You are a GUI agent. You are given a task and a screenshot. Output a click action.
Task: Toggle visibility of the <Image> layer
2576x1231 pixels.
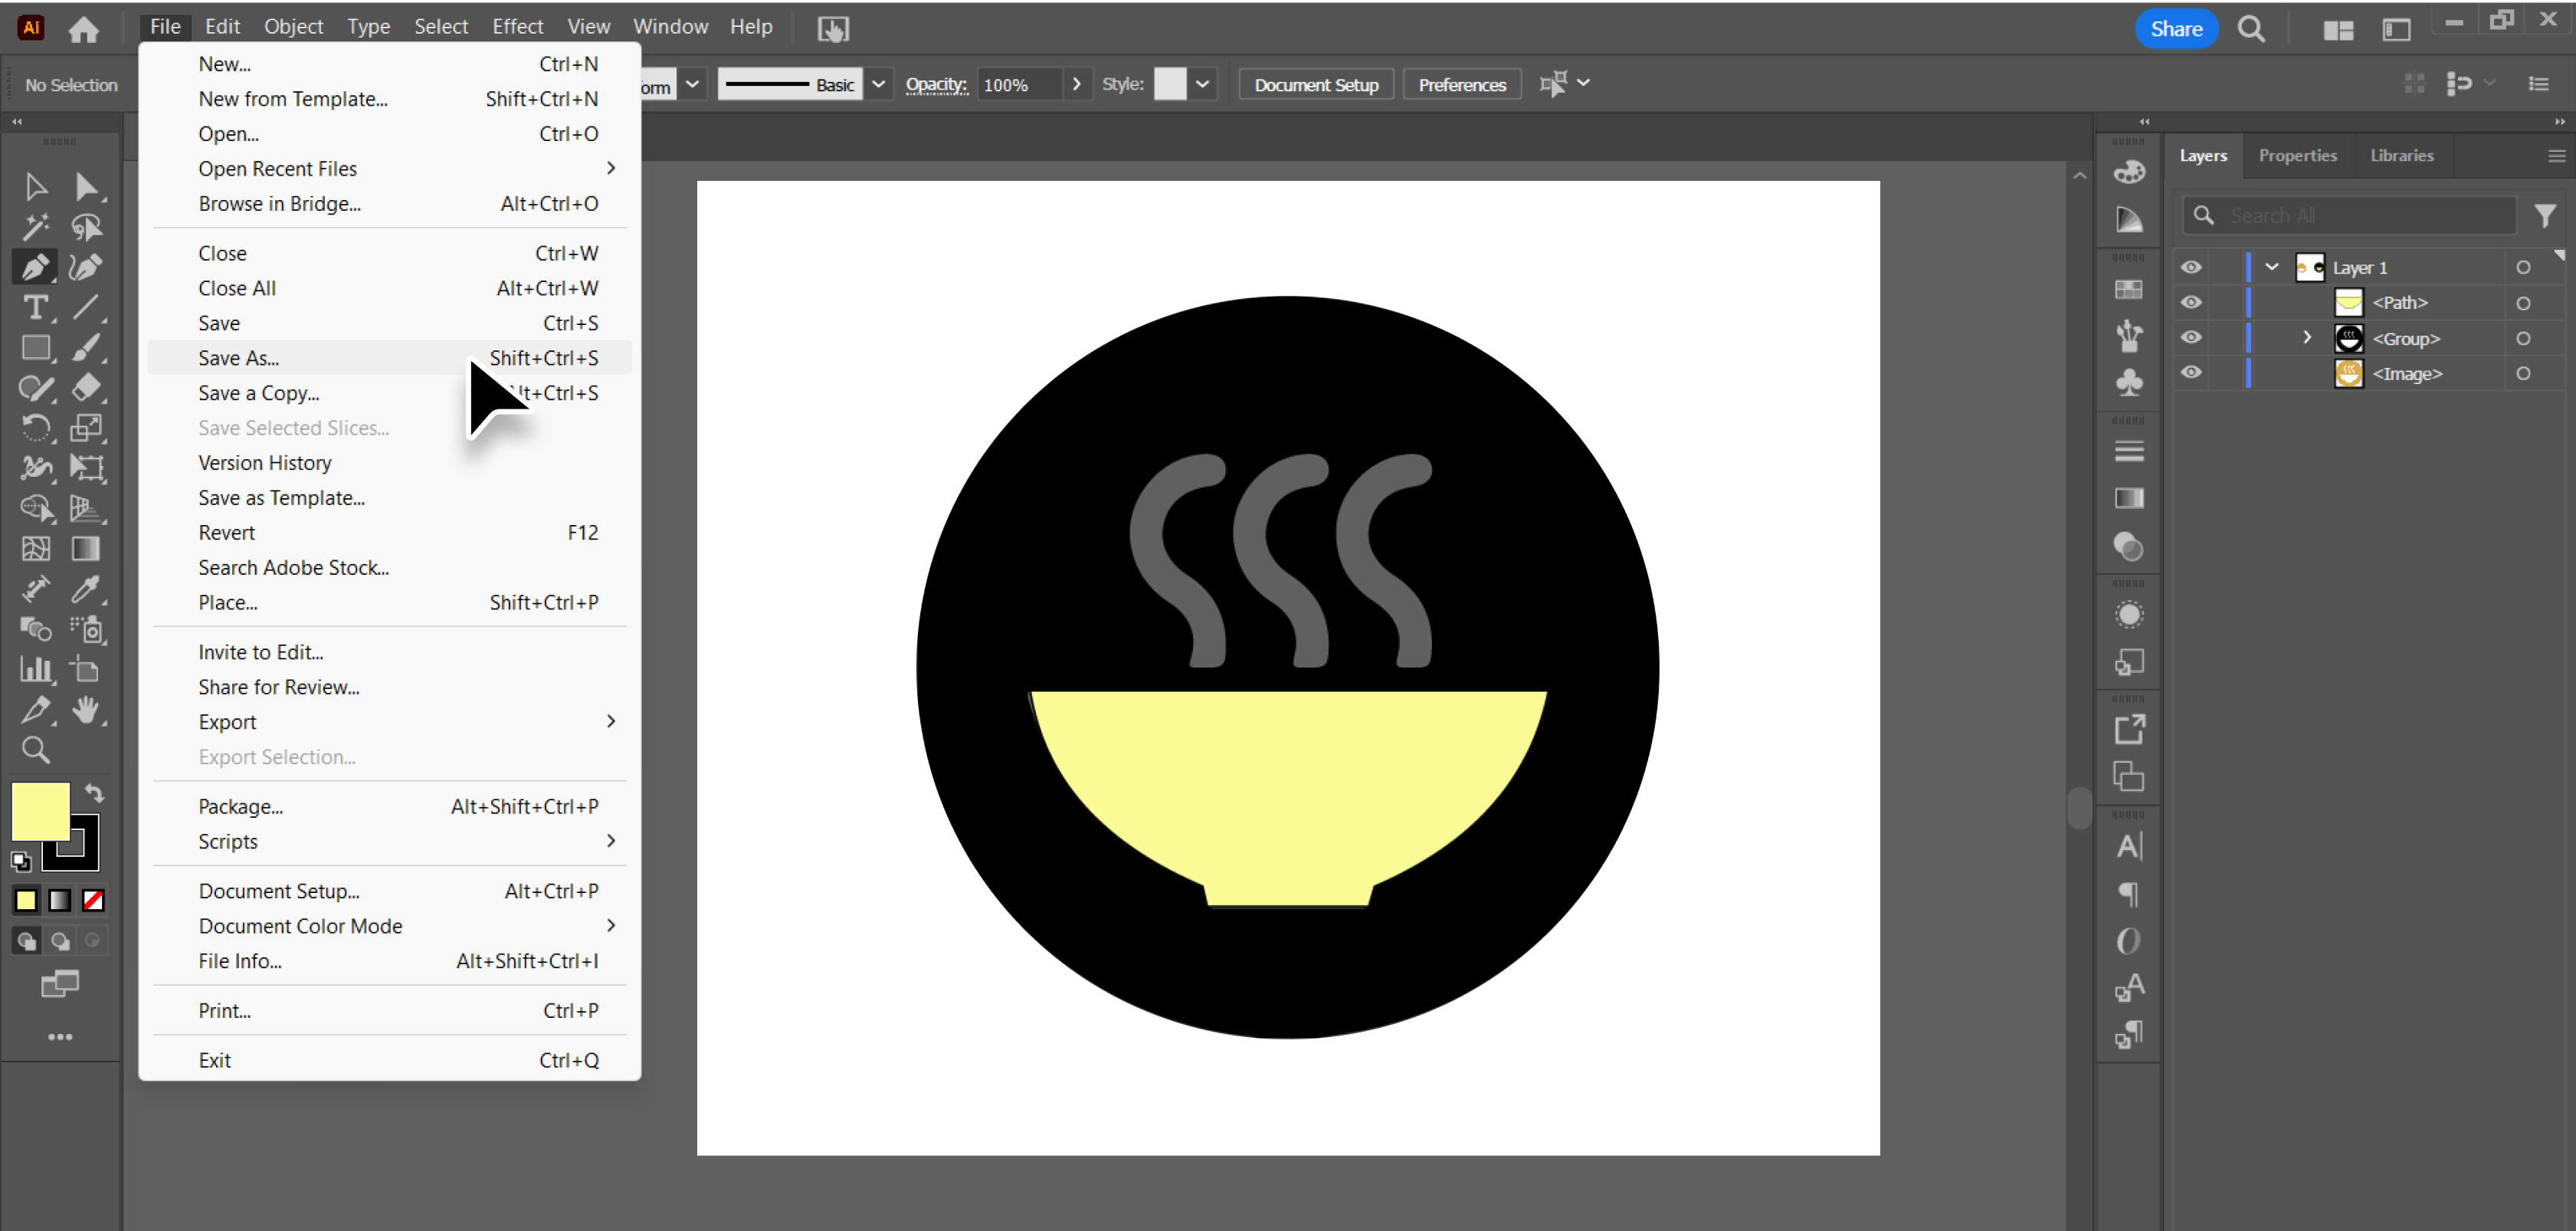(2191, 373)
